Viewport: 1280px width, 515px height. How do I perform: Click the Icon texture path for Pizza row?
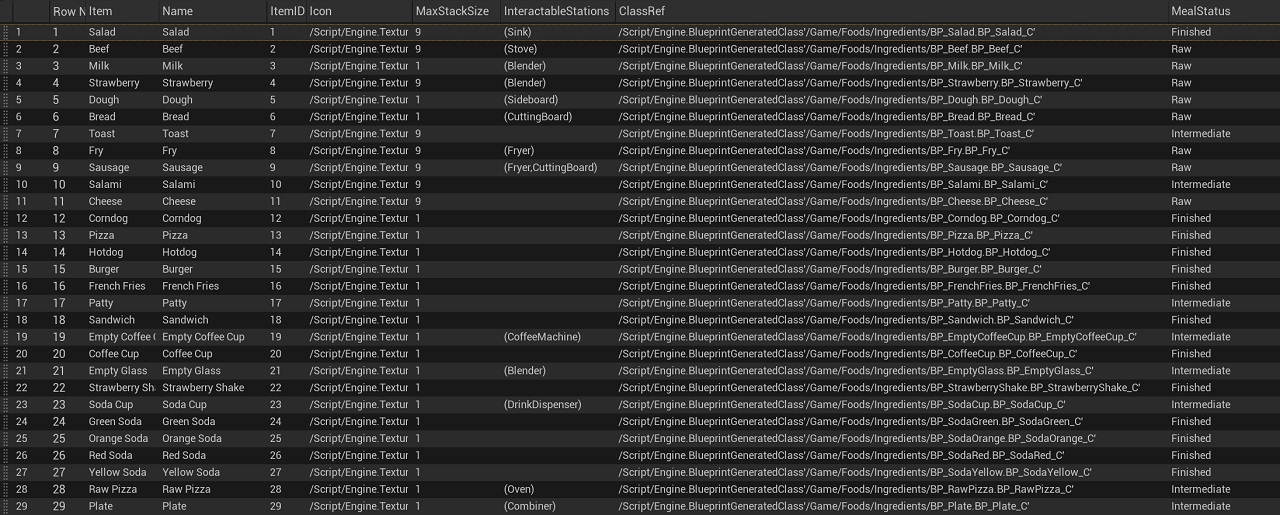359,235
